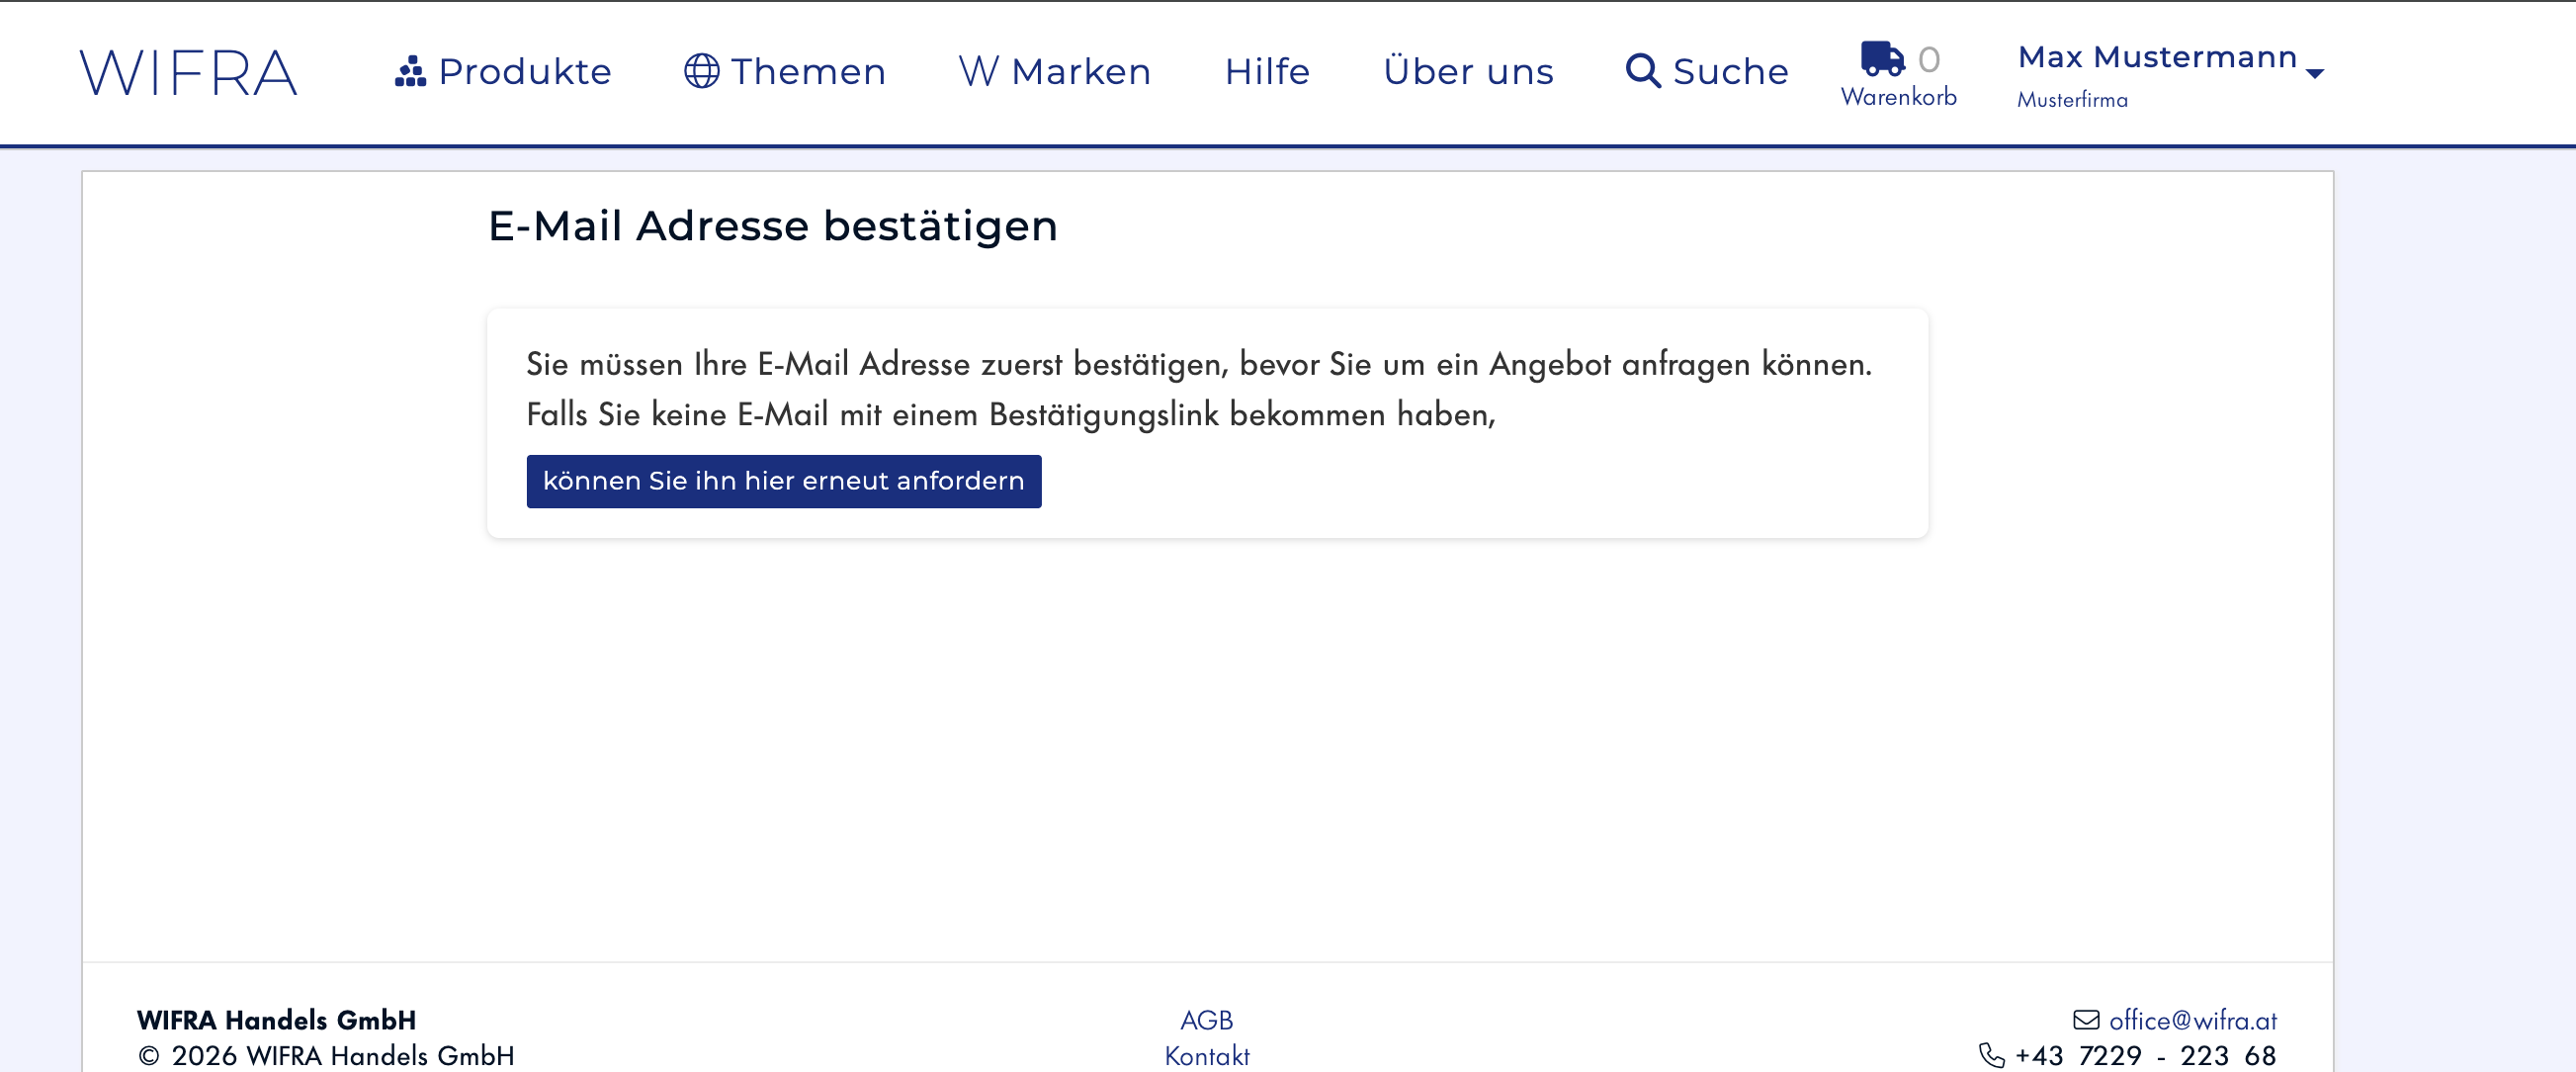
Task: Click the envelope icon beside office@wifra.at
Action: (x=2086, y=1020)
